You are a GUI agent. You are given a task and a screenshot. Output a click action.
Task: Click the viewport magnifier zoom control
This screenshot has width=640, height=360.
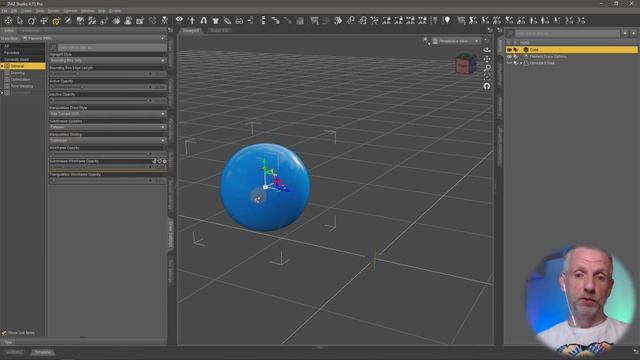click(487, 68)
